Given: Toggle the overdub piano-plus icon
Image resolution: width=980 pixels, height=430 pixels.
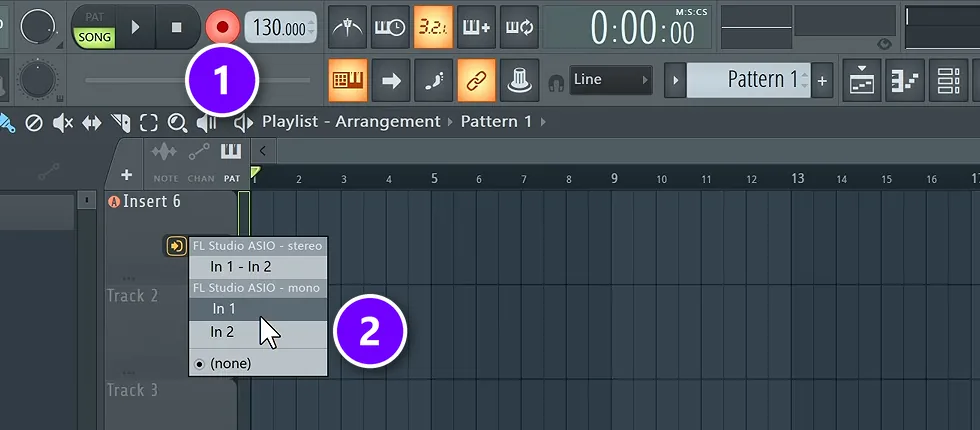Looking at the screenshot, I should (476, 28).
